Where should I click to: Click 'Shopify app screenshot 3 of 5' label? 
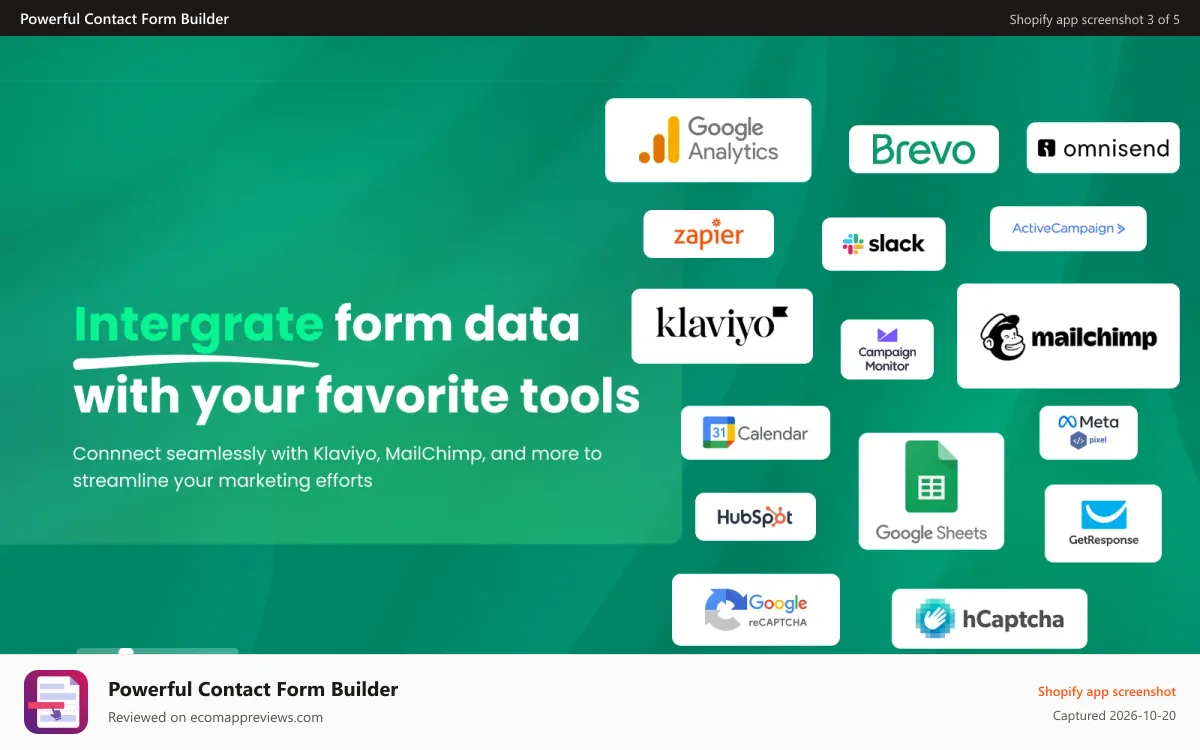tap(1094, 19)
